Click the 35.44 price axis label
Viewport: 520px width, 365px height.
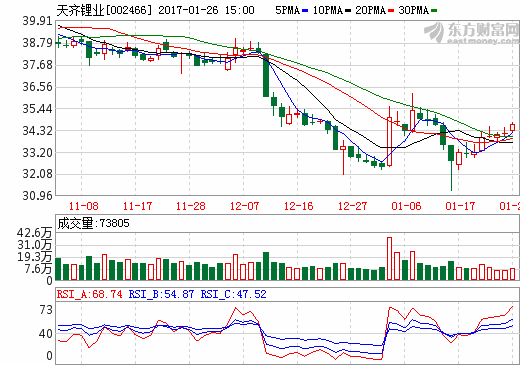click(x=37, y=109)
